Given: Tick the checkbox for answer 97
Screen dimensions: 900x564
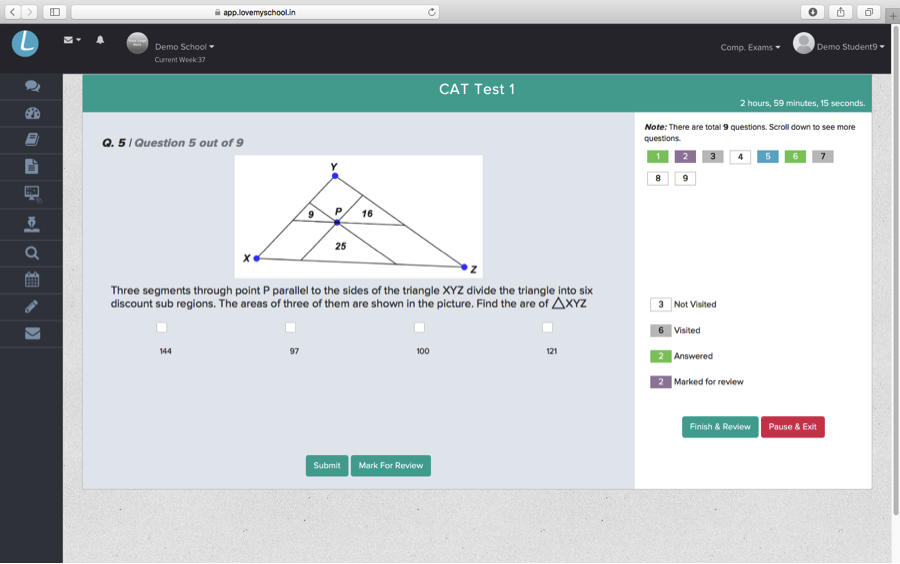Looking at the screenshot, I should click(290, 327).
